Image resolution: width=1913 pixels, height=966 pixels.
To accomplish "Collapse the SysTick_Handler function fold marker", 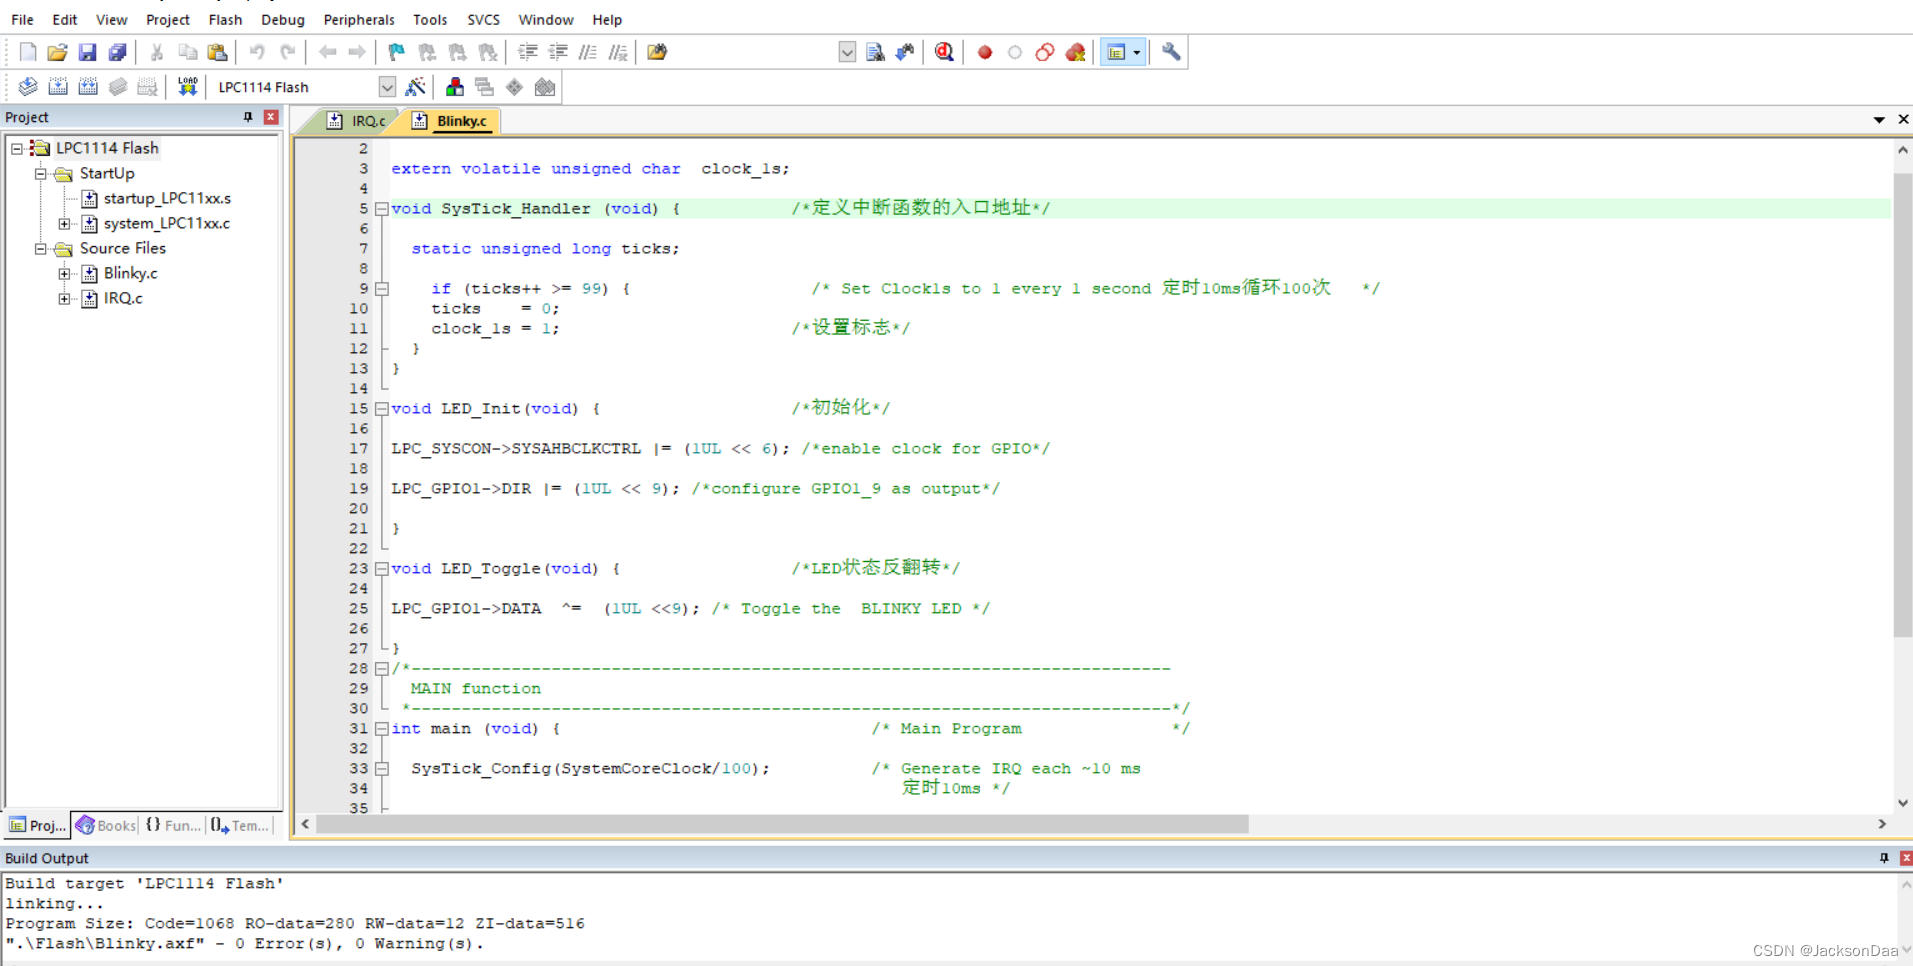I will [x=381, y=209].
